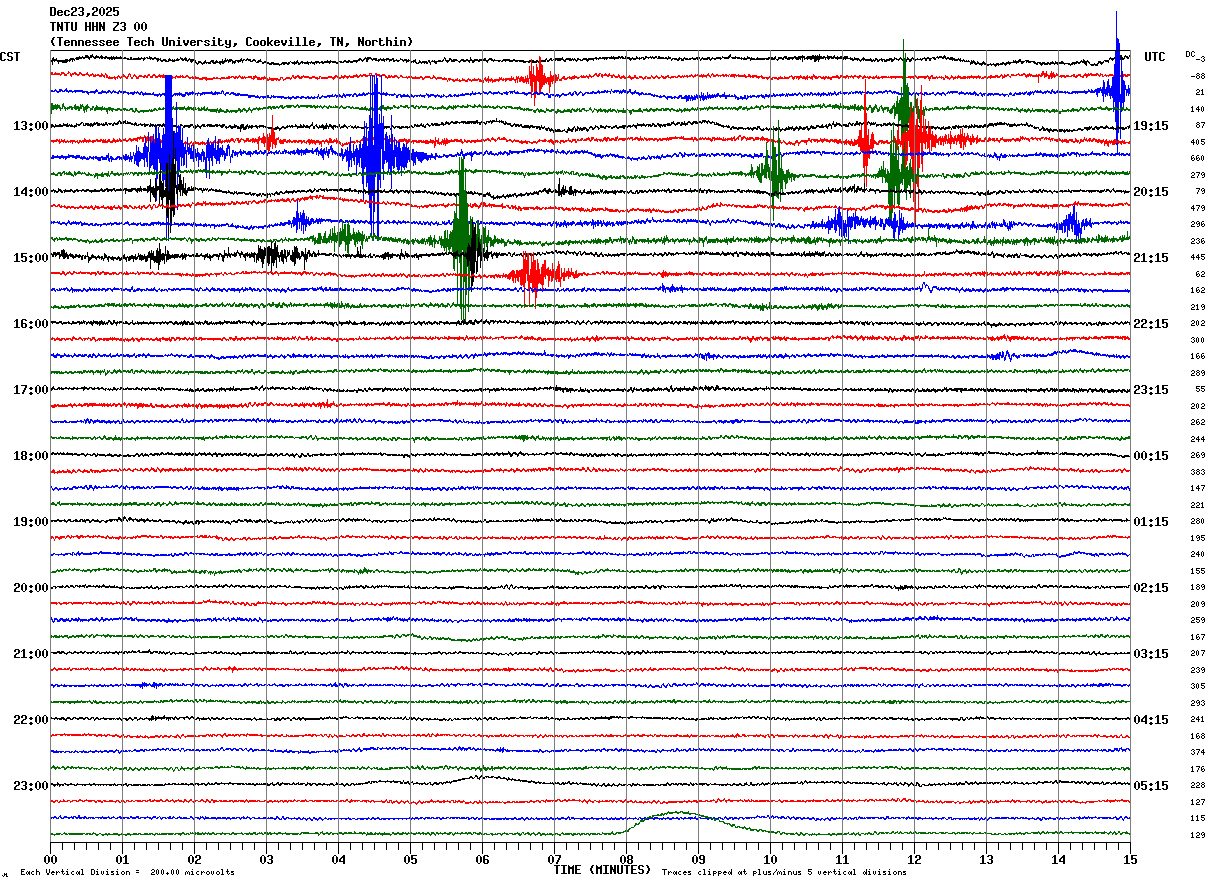
Task: Click the 23:00 CST time label
Action: coord(30,786)
